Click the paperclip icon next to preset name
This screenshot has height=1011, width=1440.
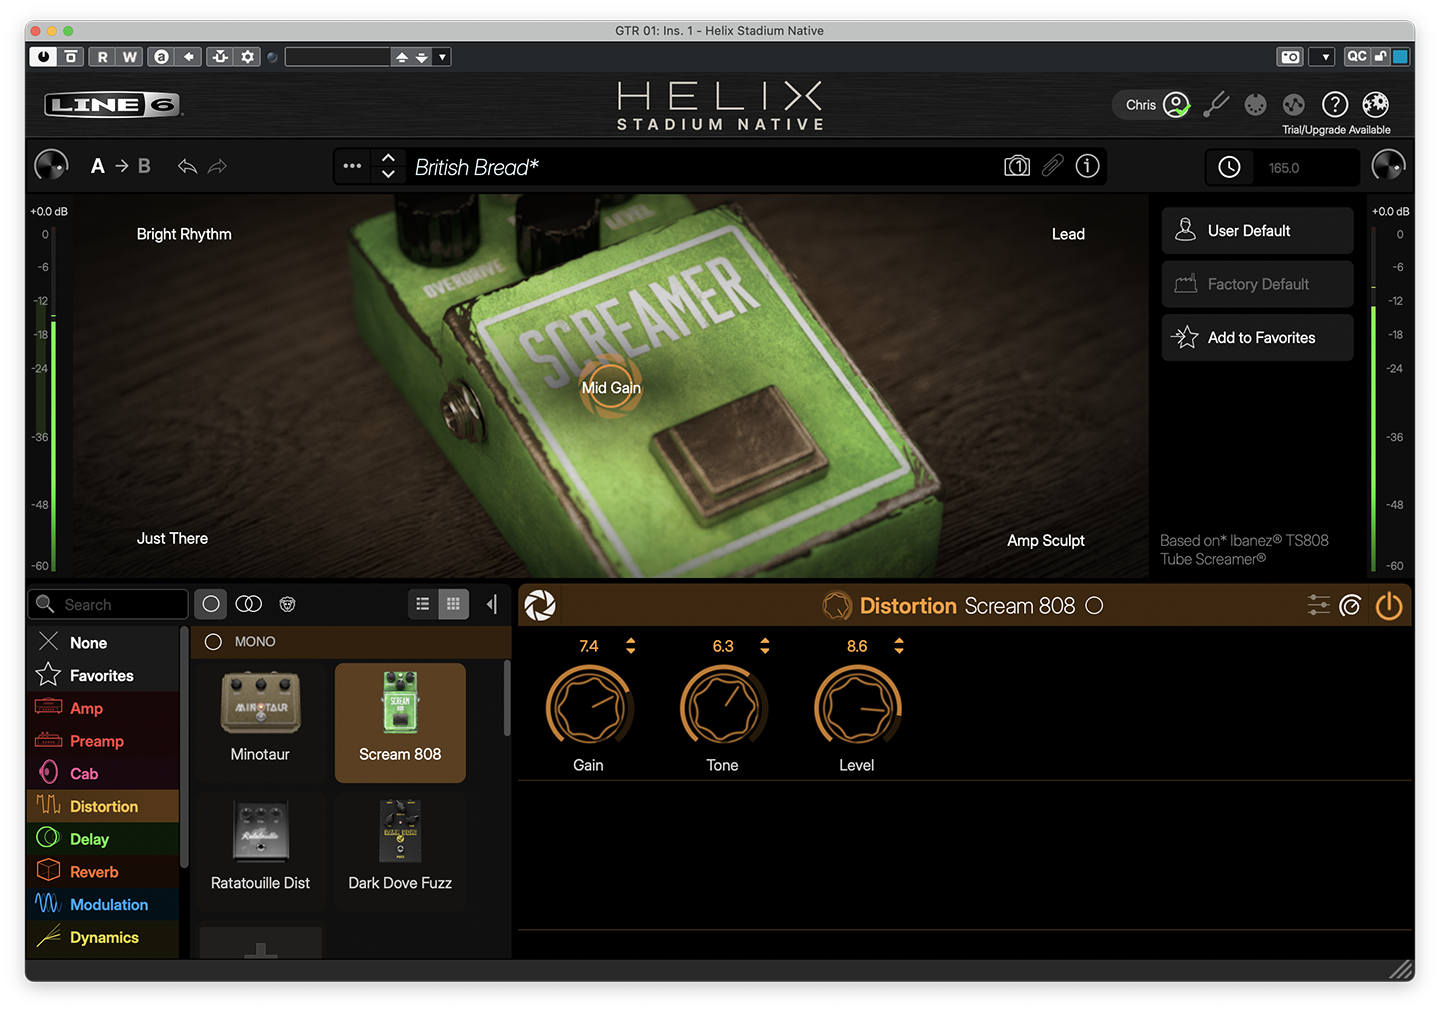pyautogui.click(x=1053, y=166)
